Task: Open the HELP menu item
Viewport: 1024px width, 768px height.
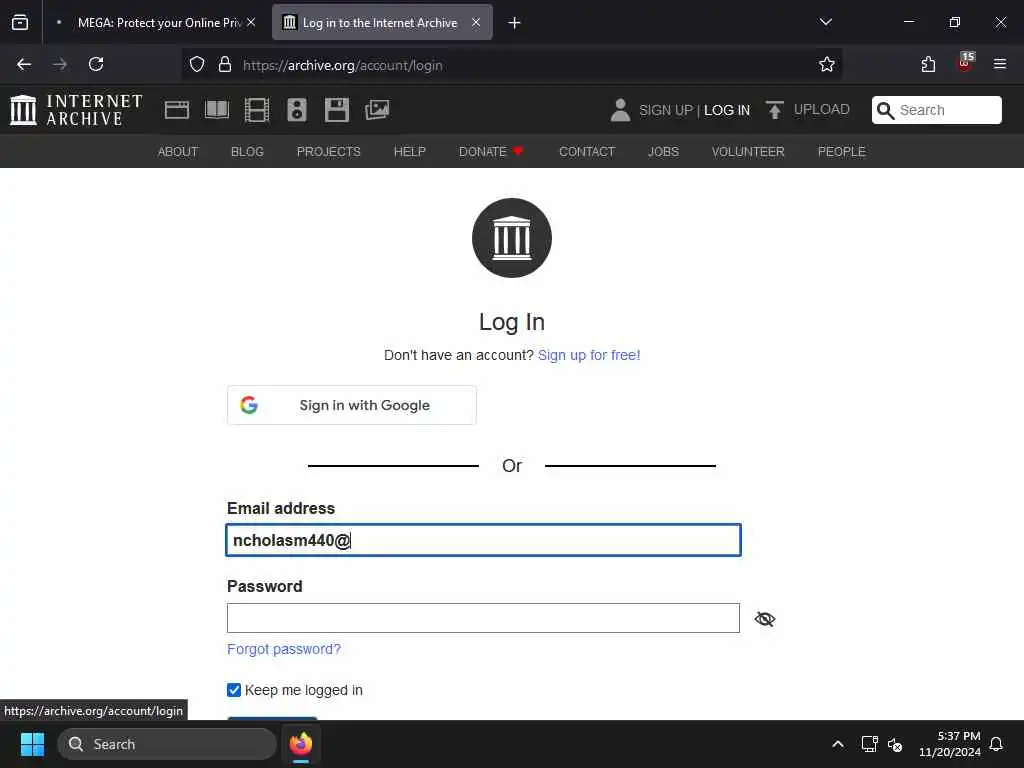Action: pyautogui.click(x=409, y=152)
